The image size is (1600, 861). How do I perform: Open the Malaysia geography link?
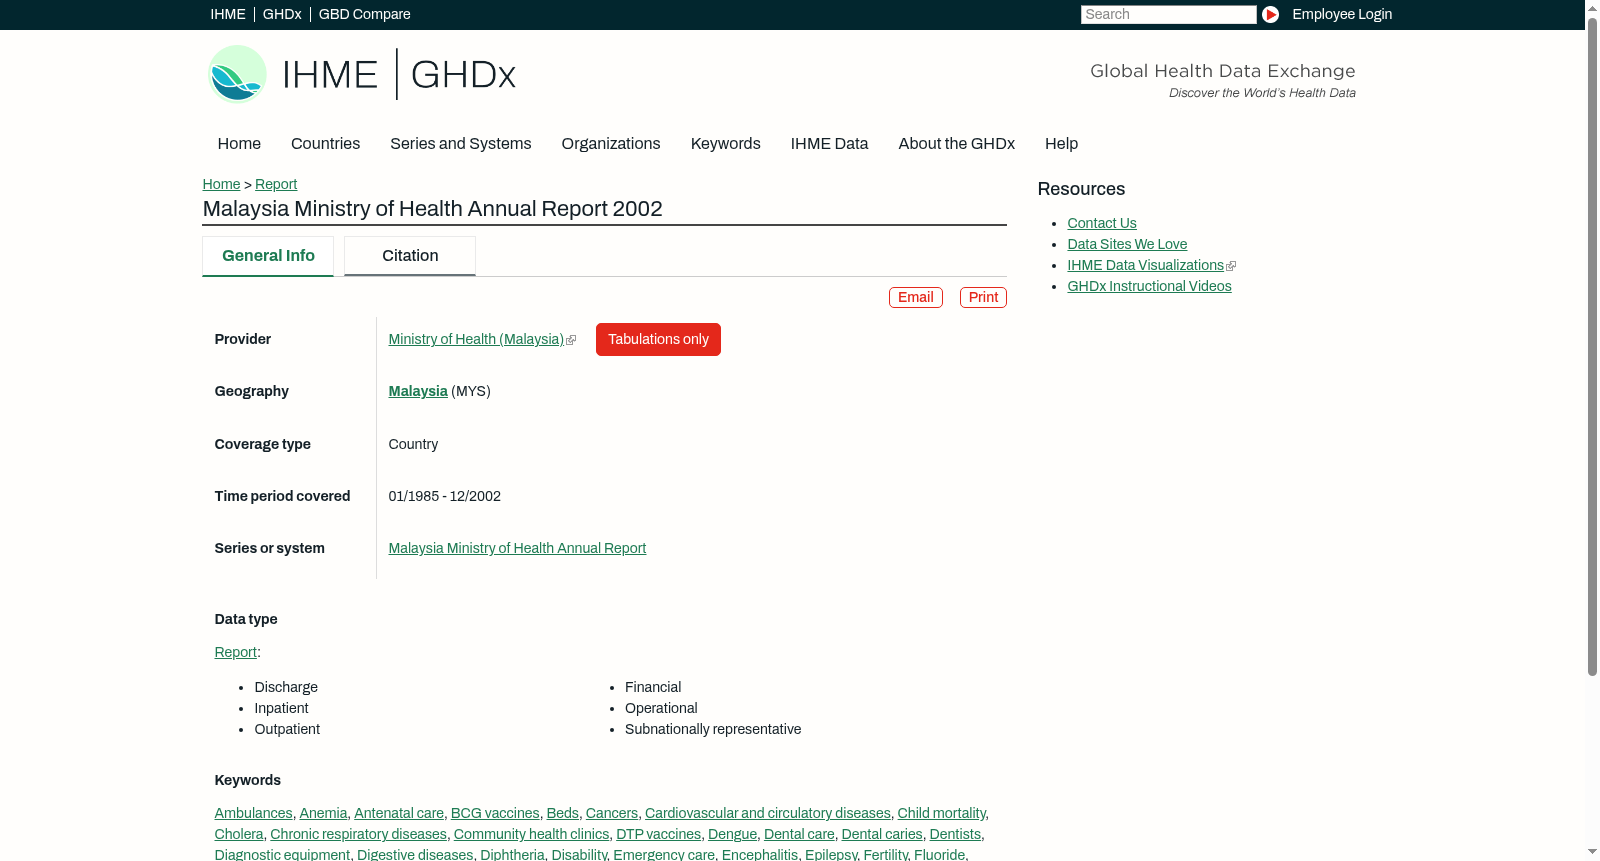coord(418,391)
